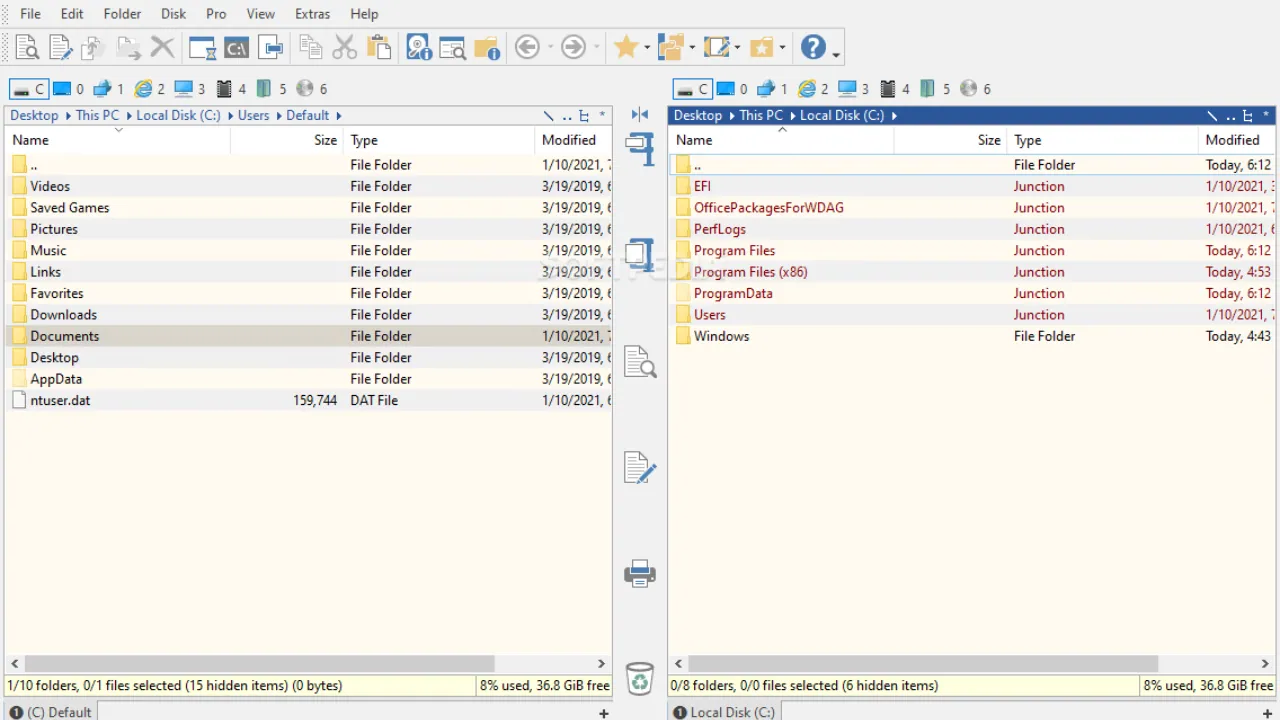
Task: Click the magnifier page icon in middle strip
Action: (640, 361)
